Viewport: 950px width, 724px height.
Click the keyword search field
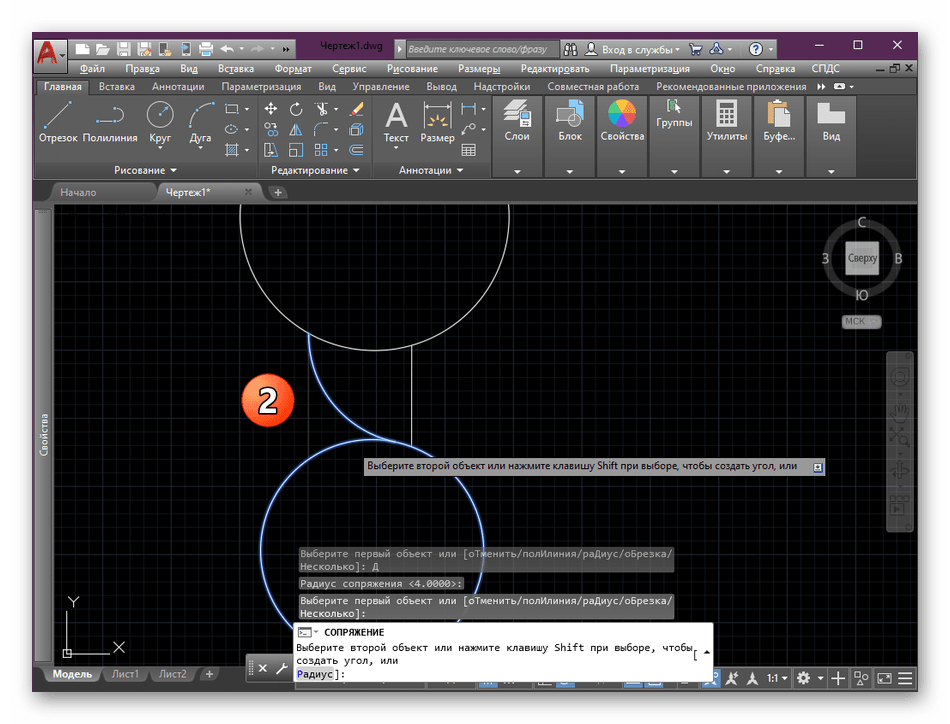pyautogui.click(x=481, y=49)
